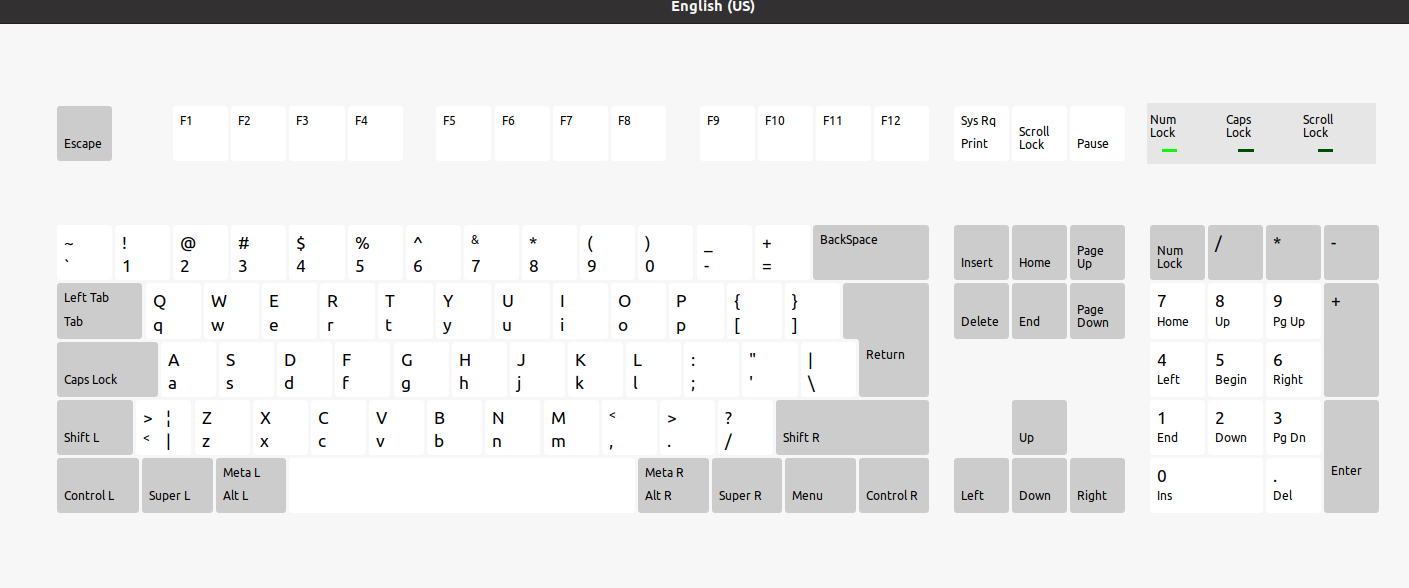Click the greater-than less-than key beside Shift L

coord(164,427)
